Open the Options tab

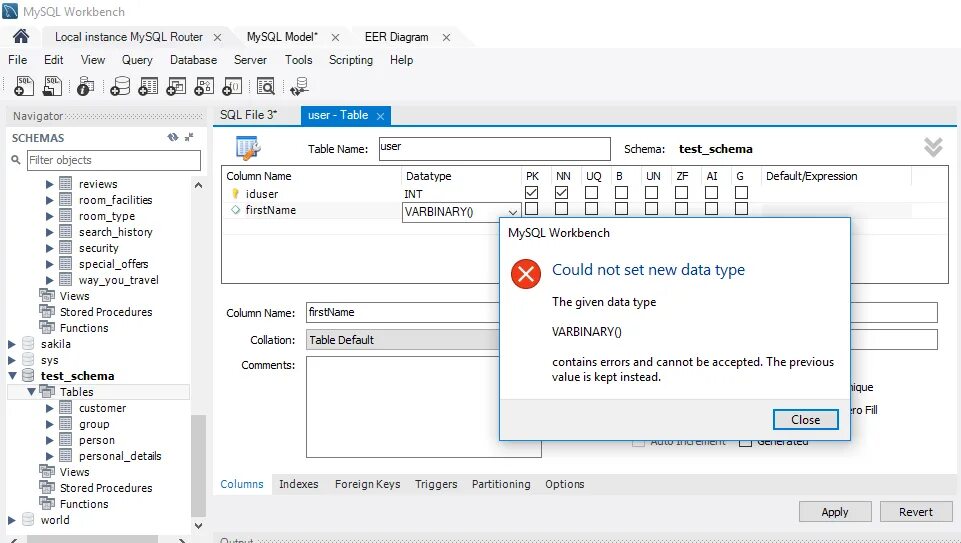pos(564,484)
